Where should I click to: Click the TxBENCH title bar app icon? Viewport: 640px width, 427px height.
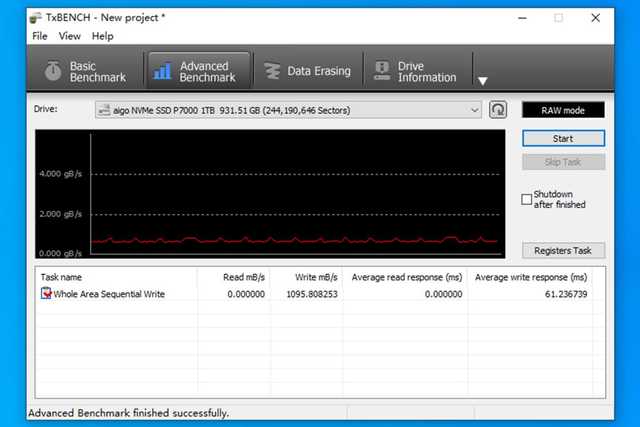(36, 18)
